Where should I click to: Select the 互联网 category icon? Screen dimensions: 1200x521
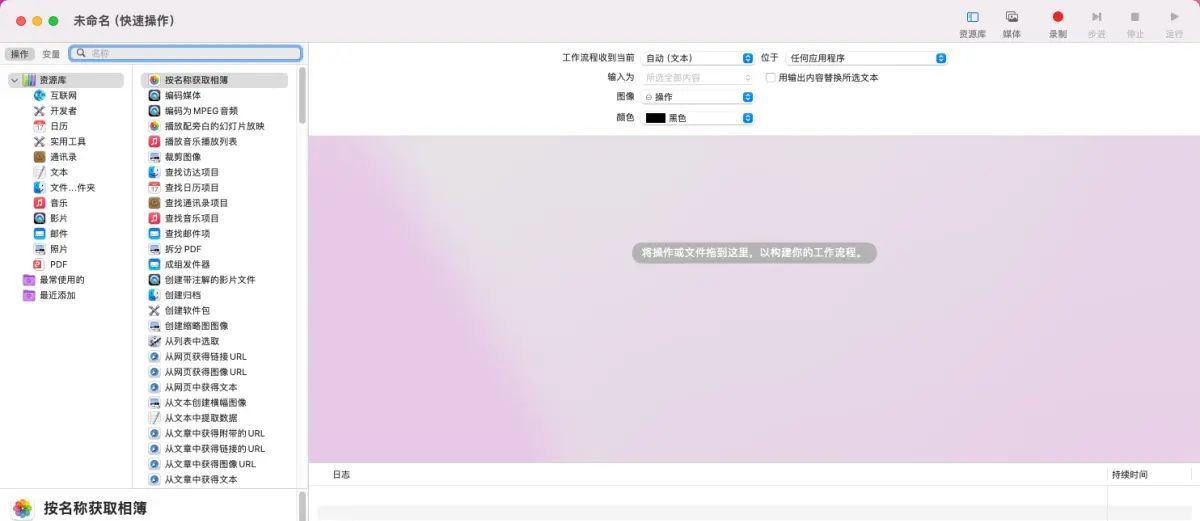point(40,95)
